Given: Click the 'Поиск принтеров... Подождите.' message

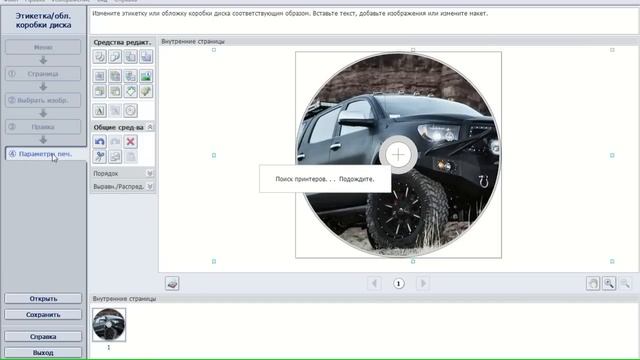Looking at the screenshot, I should (x=325, y=179).
